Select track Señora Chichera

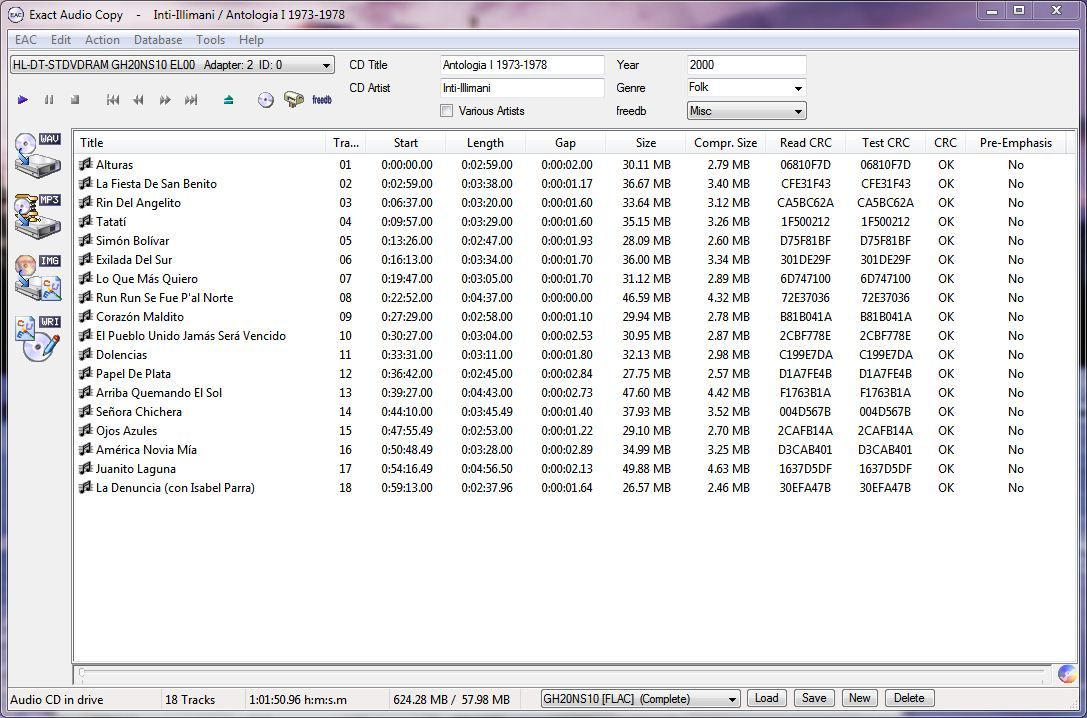click(139, 412)
